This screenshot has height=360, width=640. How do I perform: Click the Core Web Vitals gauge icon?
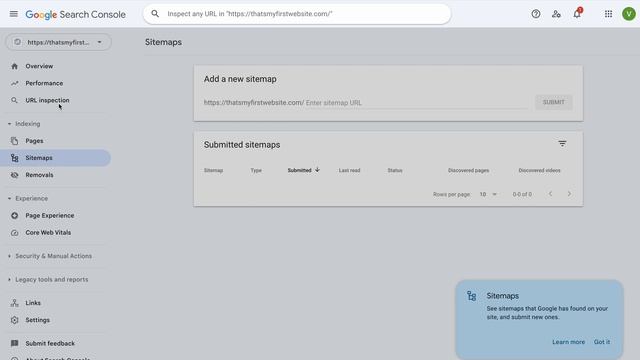[x=15, y=233]
